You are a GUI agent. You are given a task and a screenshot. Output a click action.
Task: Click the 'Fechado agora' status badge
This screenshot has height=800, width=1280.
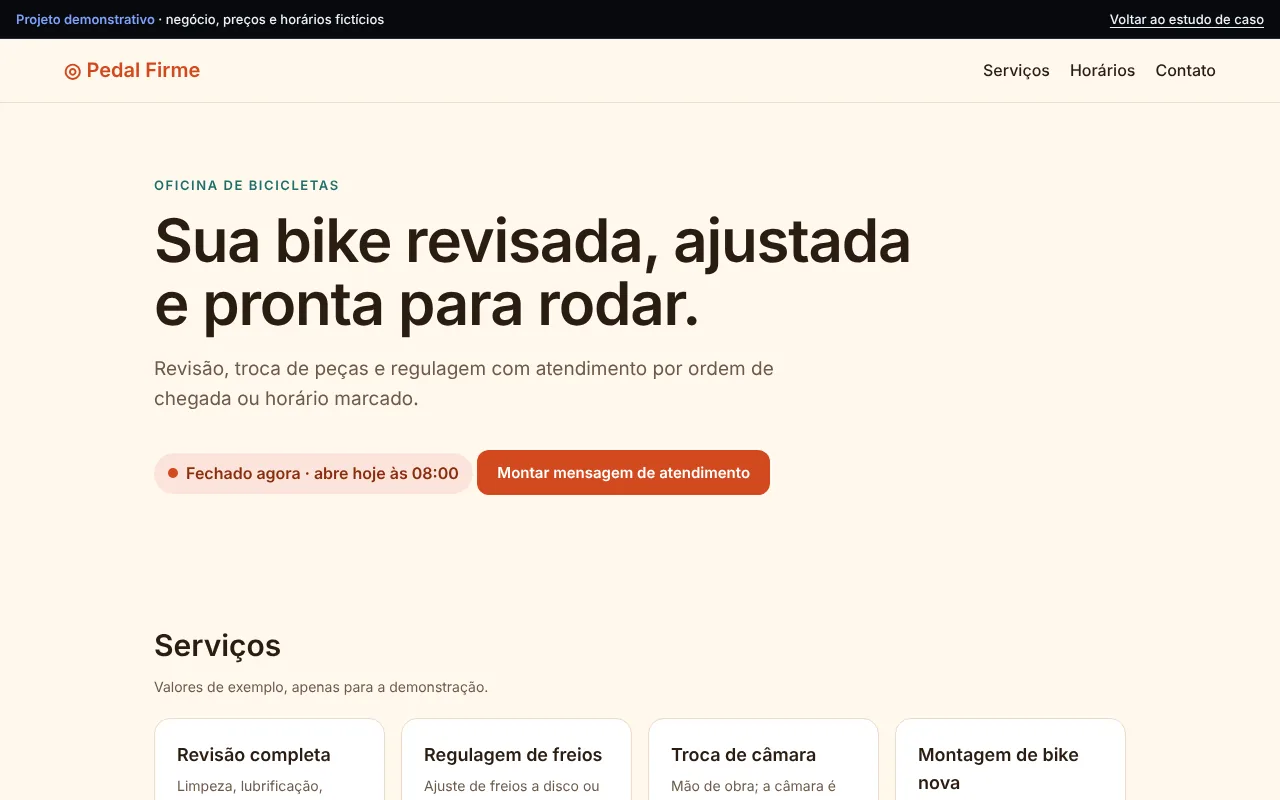point(313,473)
